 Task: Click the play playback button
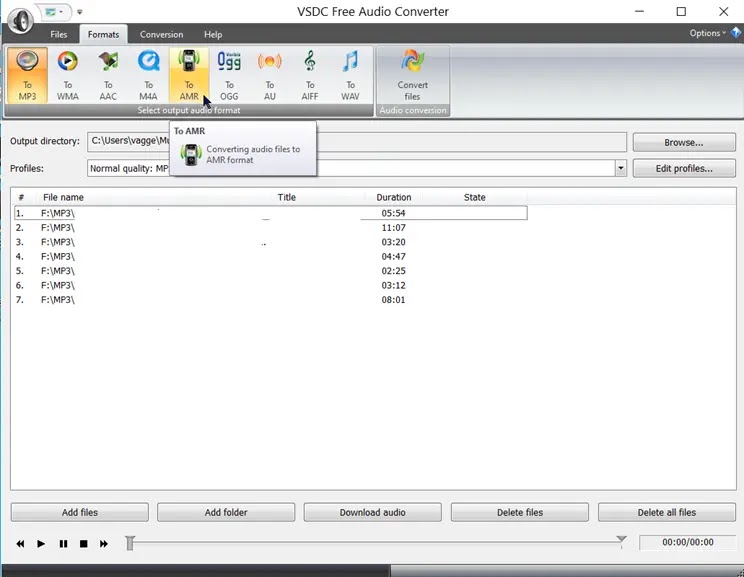coord(41,544)
